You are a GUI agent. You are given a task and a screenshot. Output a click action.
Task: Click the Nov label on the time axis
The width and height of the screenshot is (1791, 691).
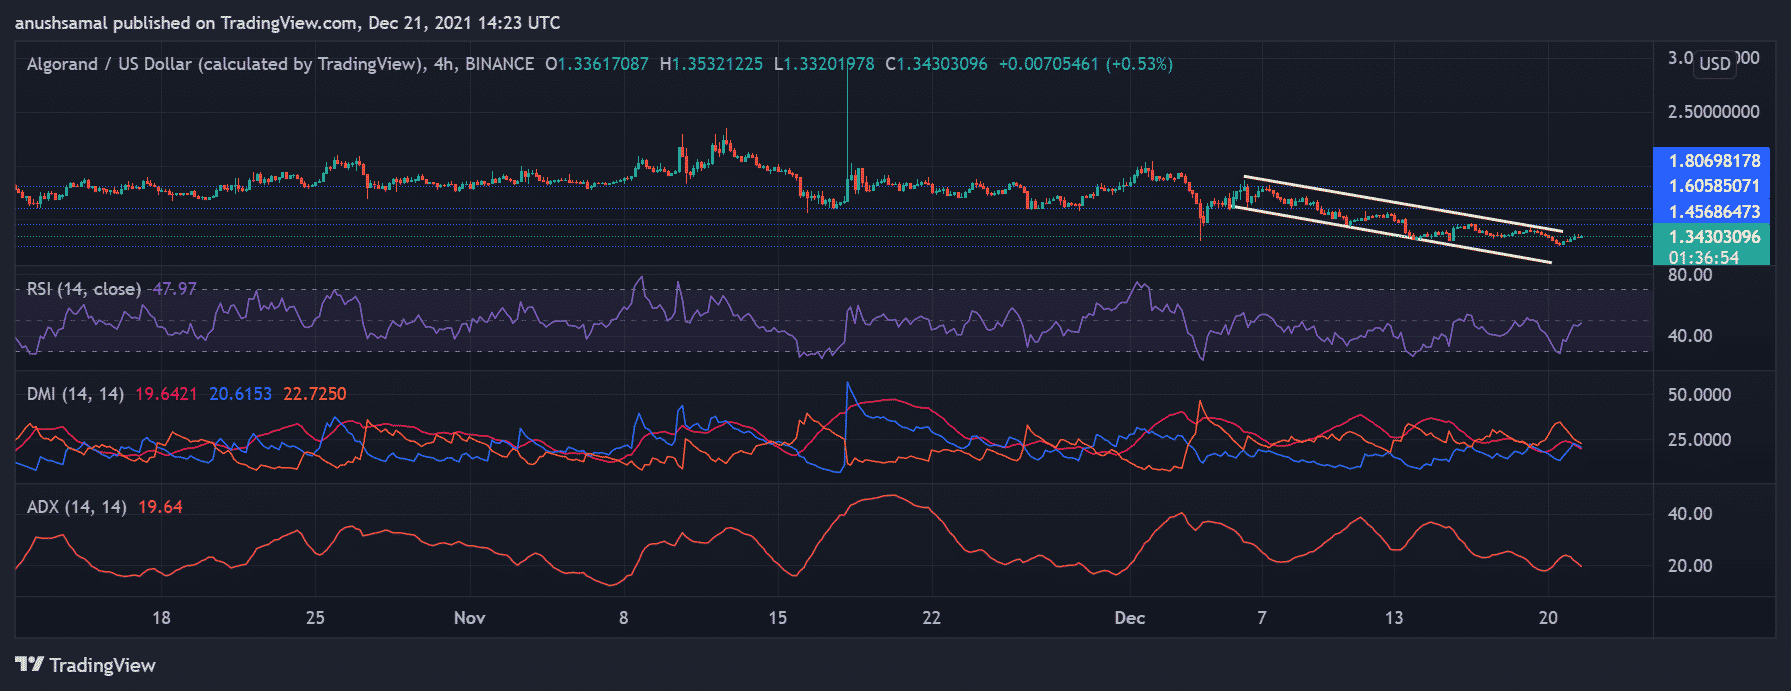[469, 618]
